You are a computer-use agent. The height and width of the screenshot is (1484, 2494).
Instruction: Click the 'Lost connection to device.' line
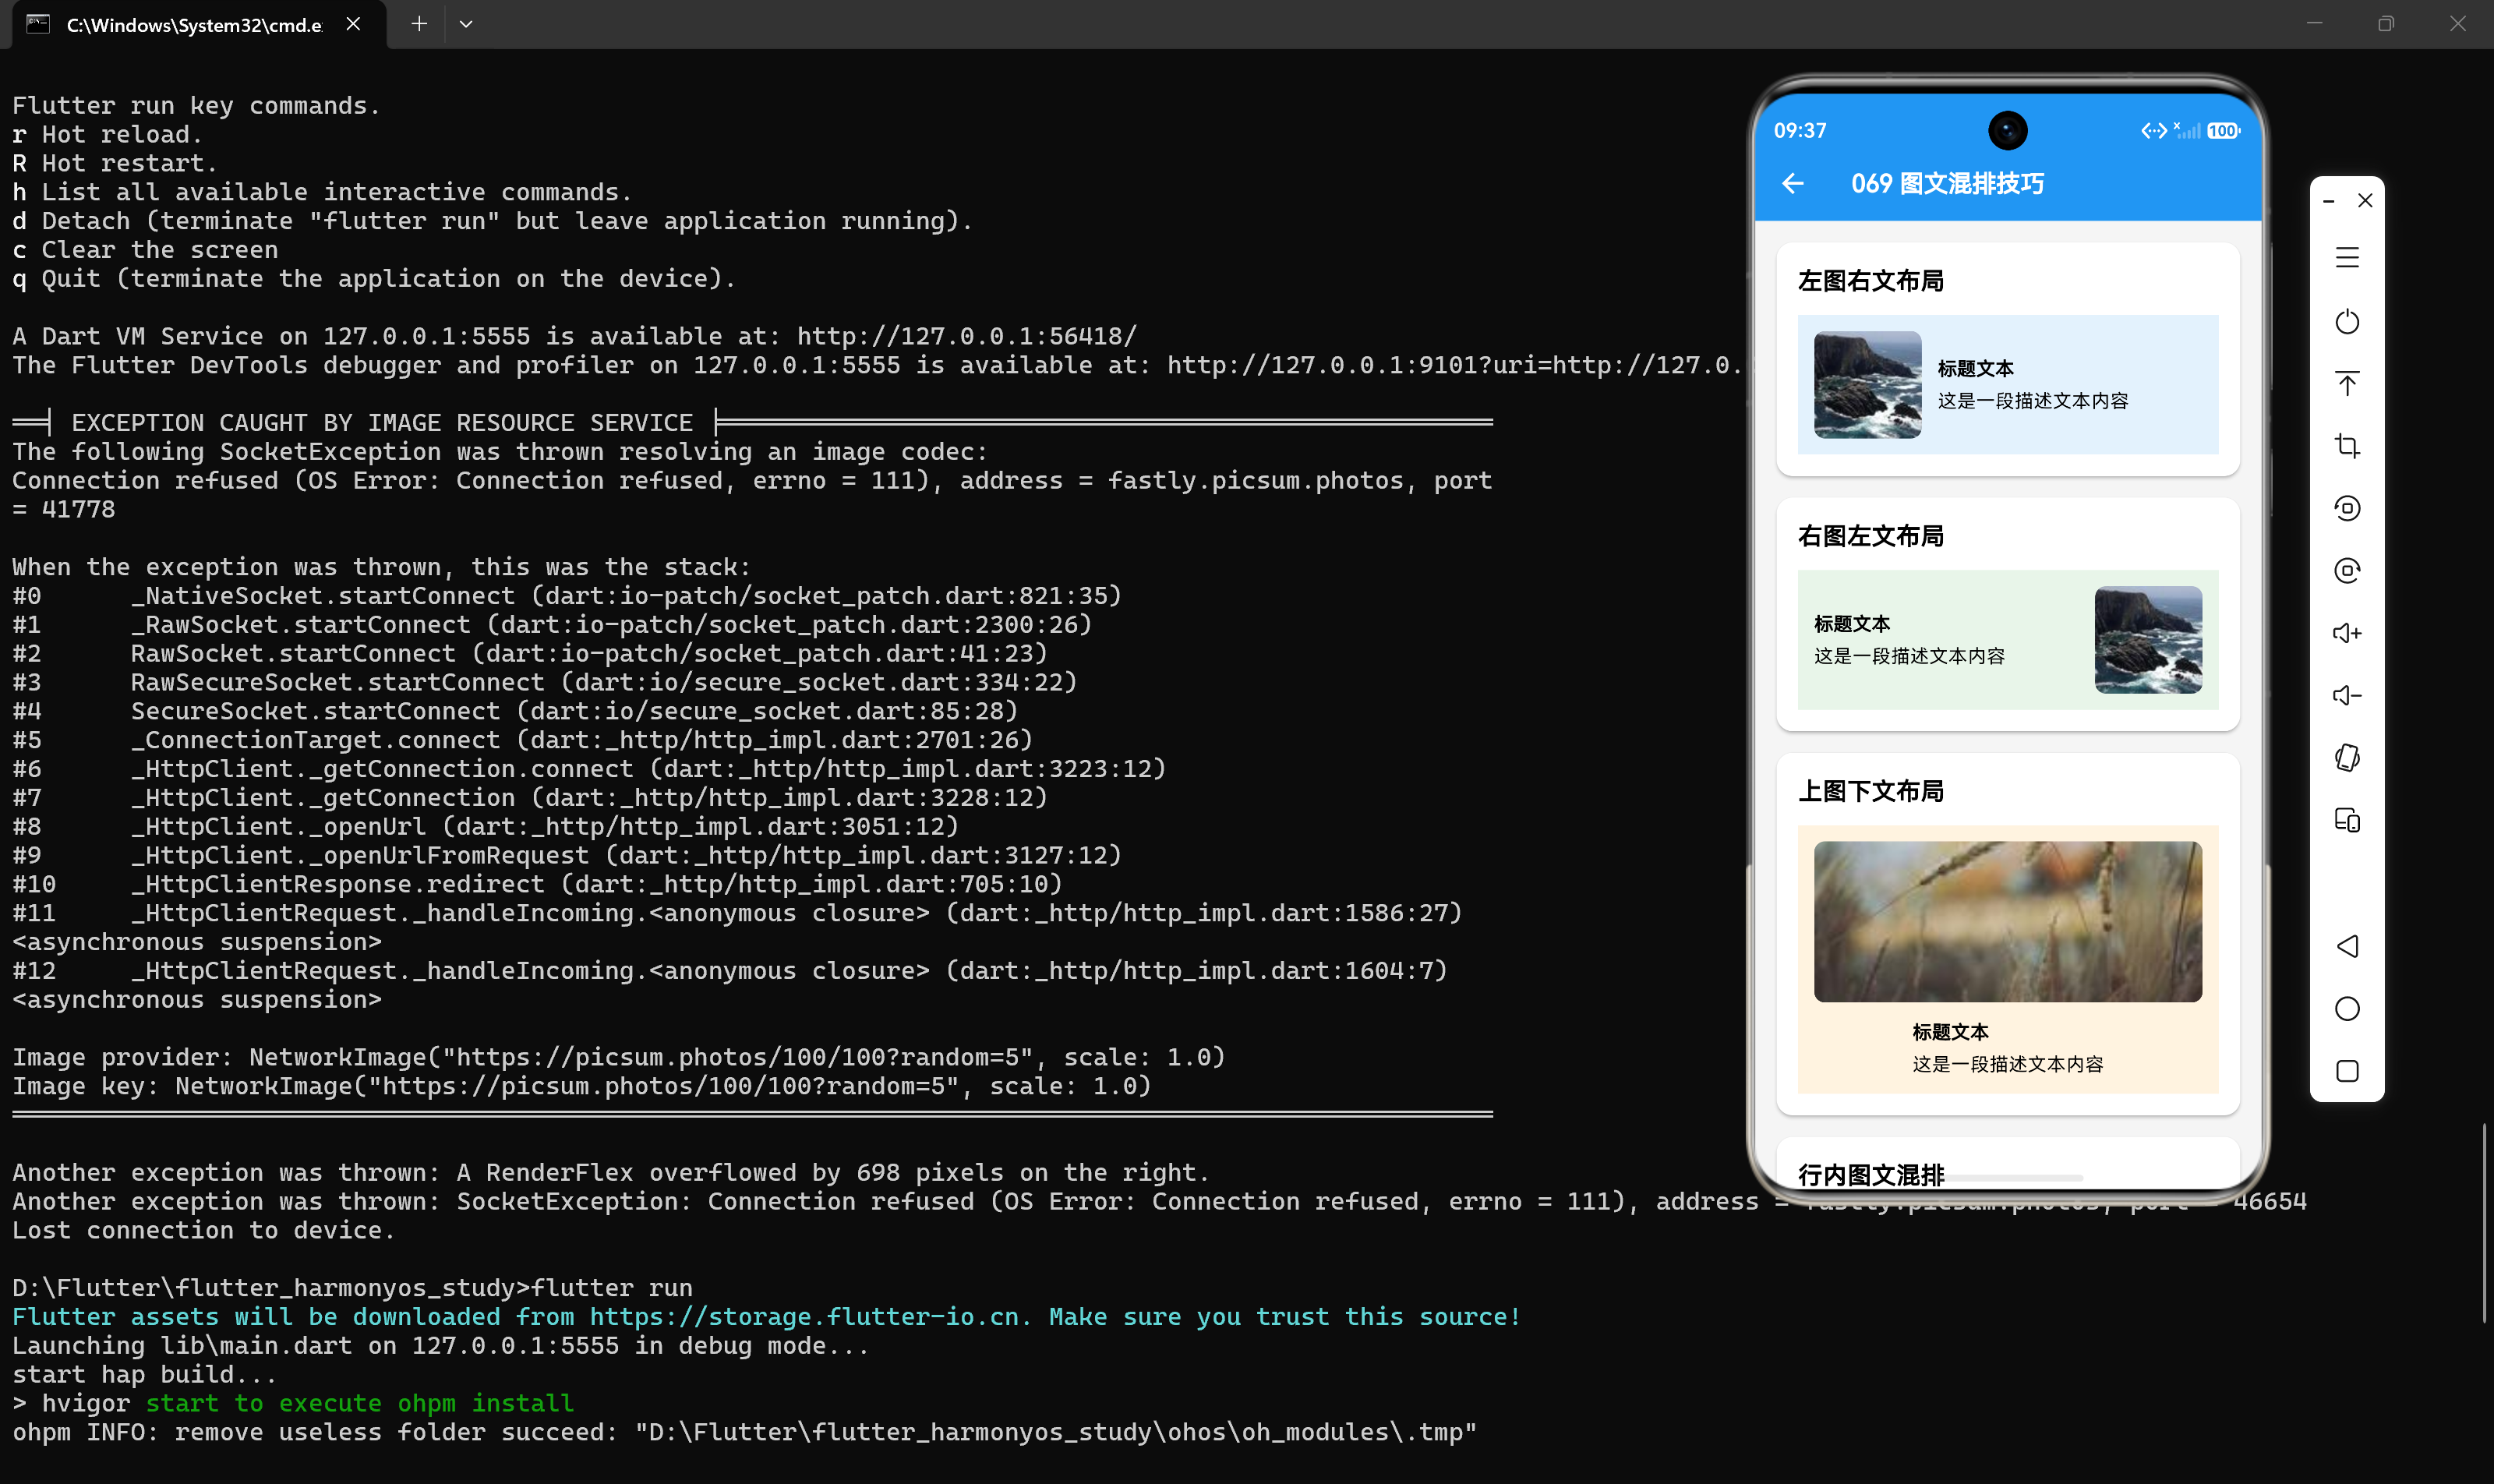coord(203,1230)
